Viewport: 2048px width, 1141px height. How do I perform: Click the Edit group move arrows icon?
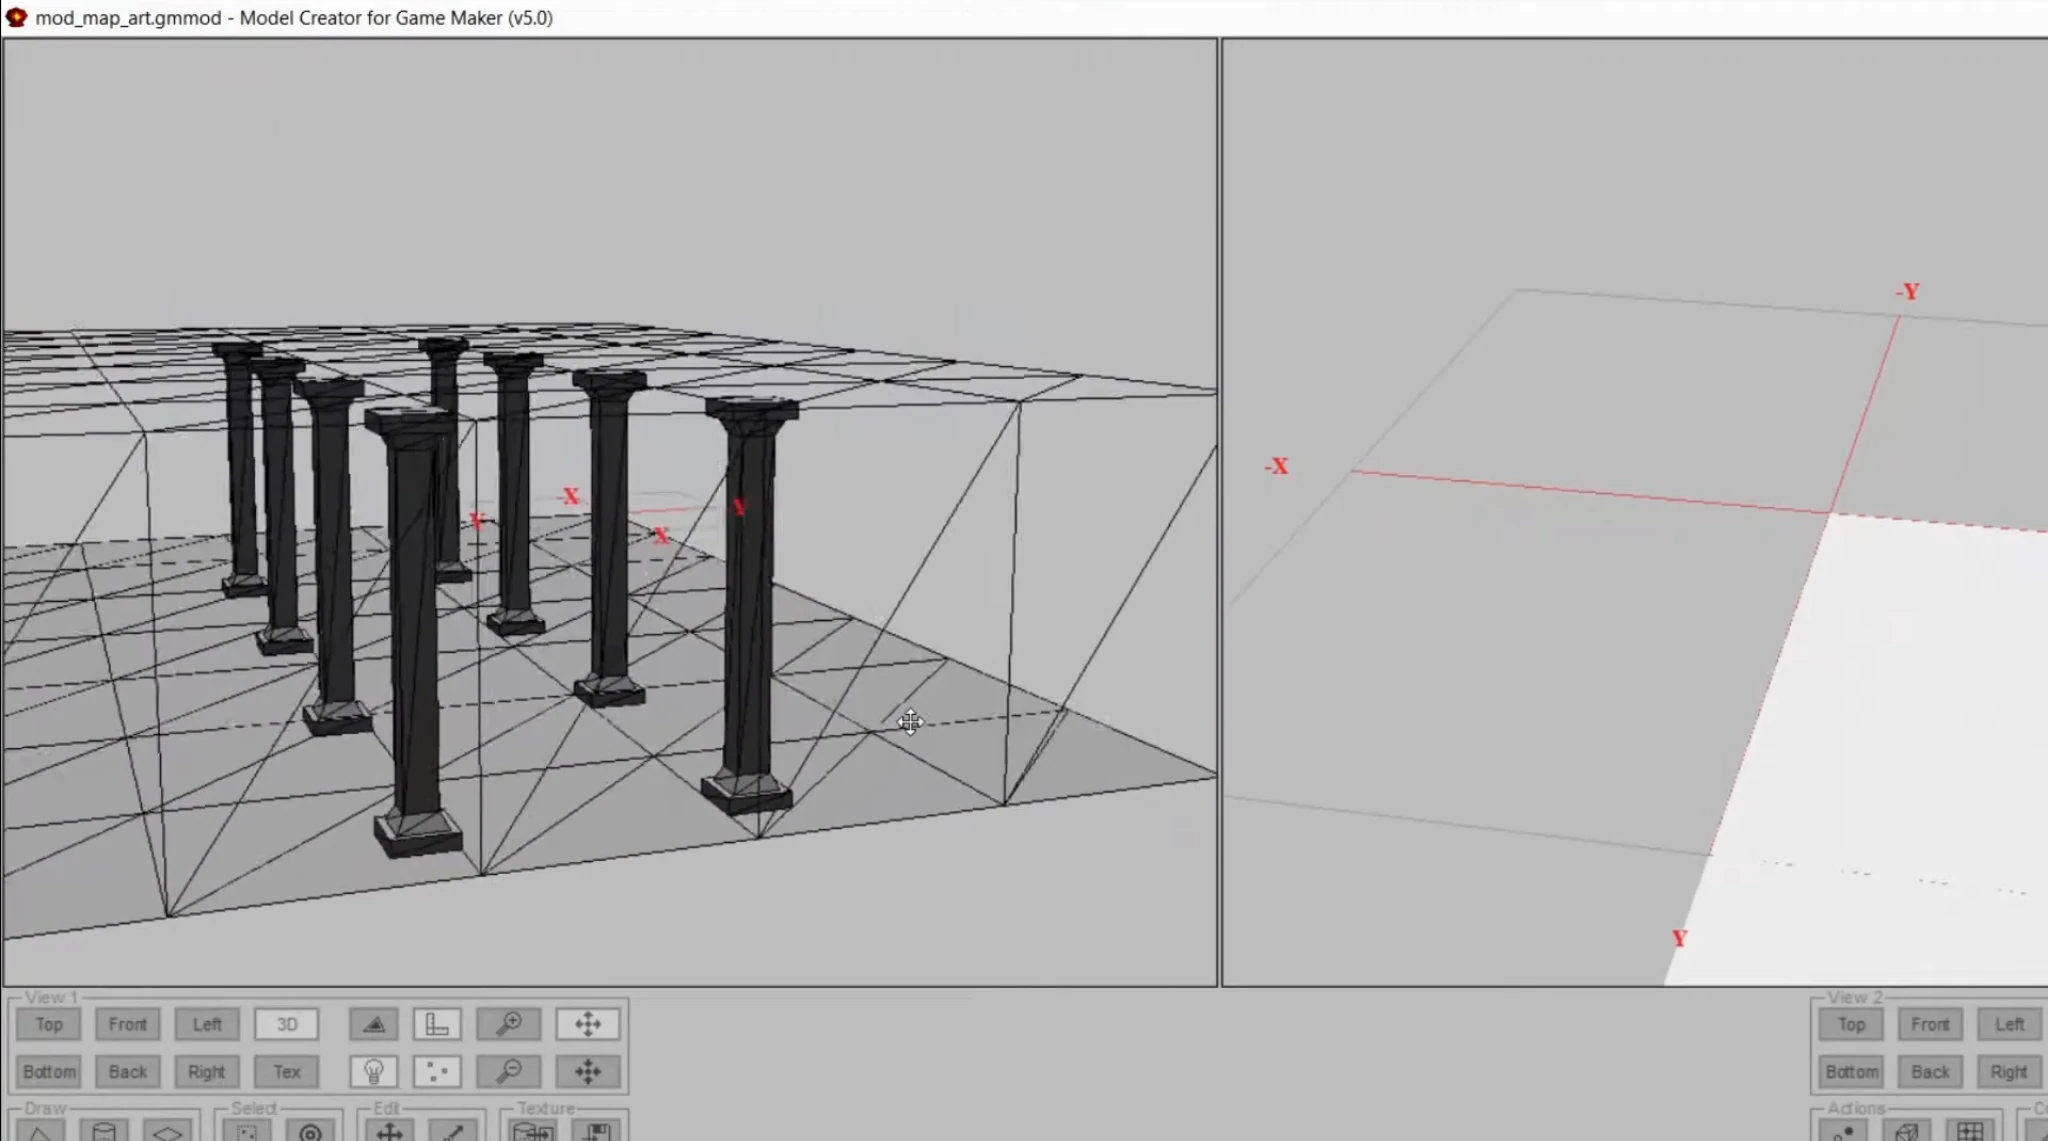tap(389, 1131)
